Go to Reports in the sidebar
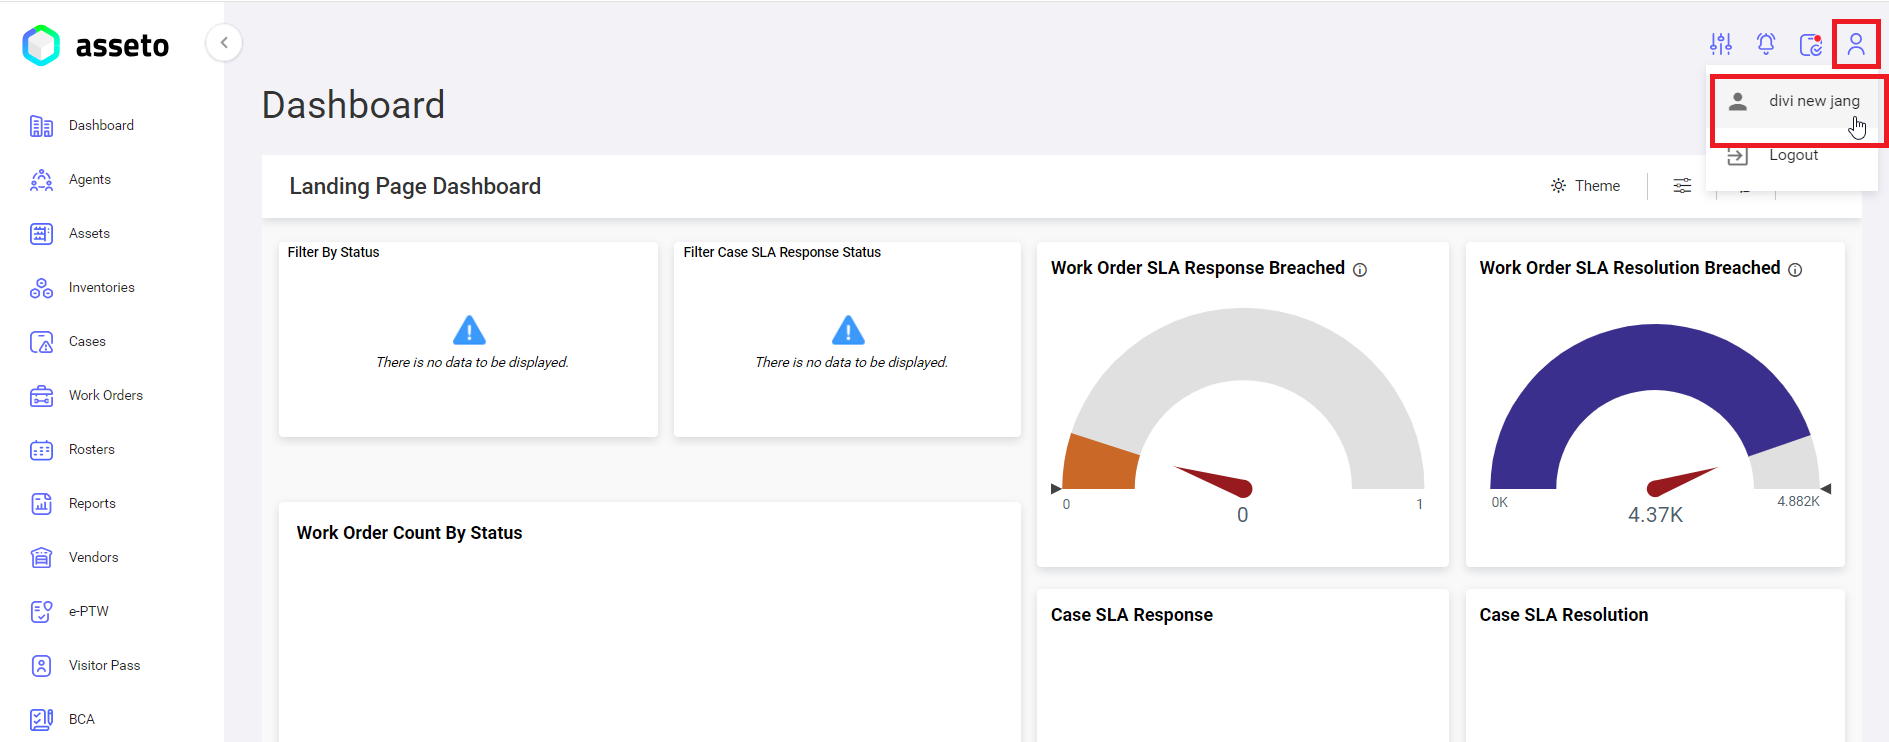This screenshot has width=1889, height=742. point(92,504)
